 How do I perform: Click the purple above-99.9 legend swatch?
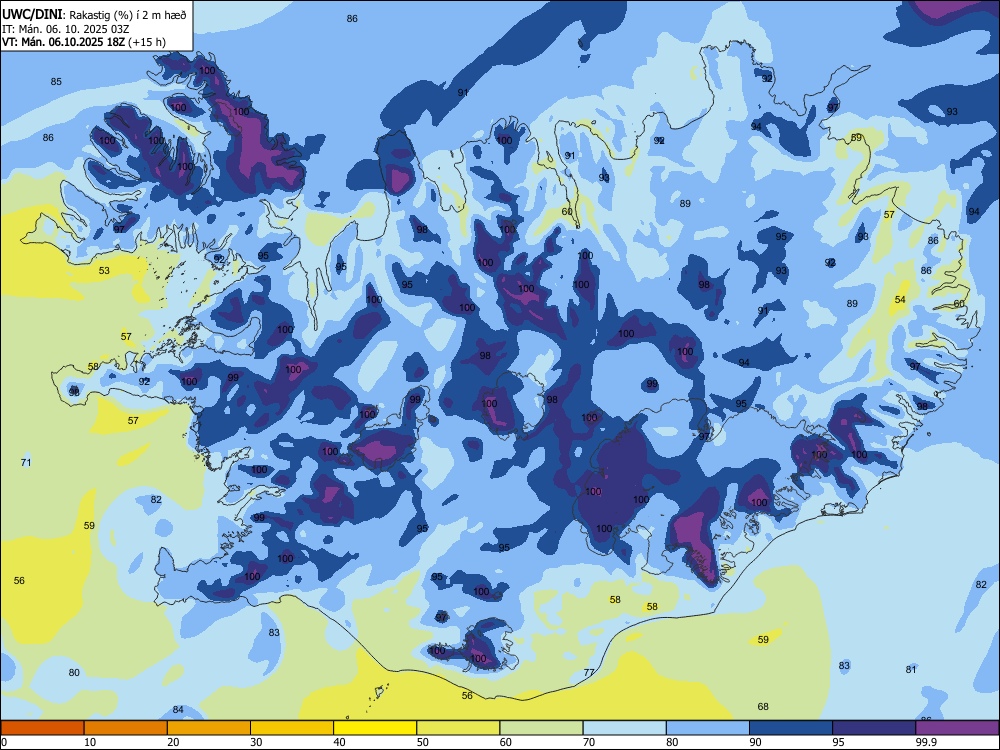coord(957,728)
